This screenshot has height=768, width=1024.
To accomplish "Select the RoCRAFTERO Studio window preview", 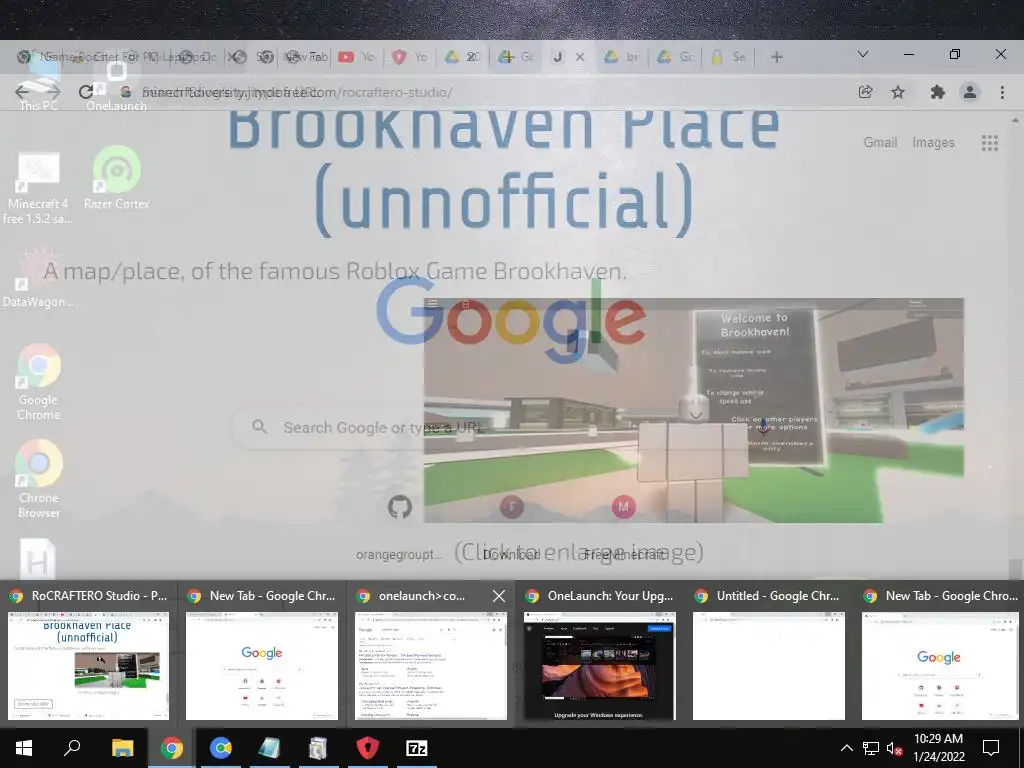I will (x=88, y=654).
